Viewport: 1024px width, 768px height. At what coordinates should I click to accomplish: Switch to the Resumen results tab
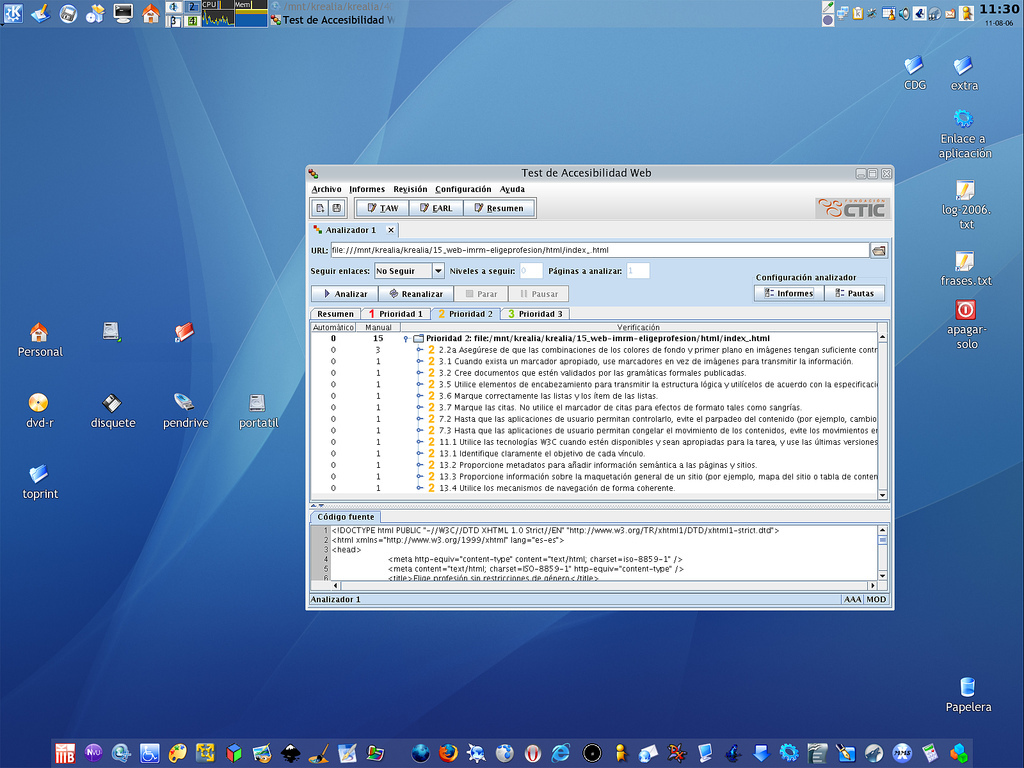click(335, 314)
